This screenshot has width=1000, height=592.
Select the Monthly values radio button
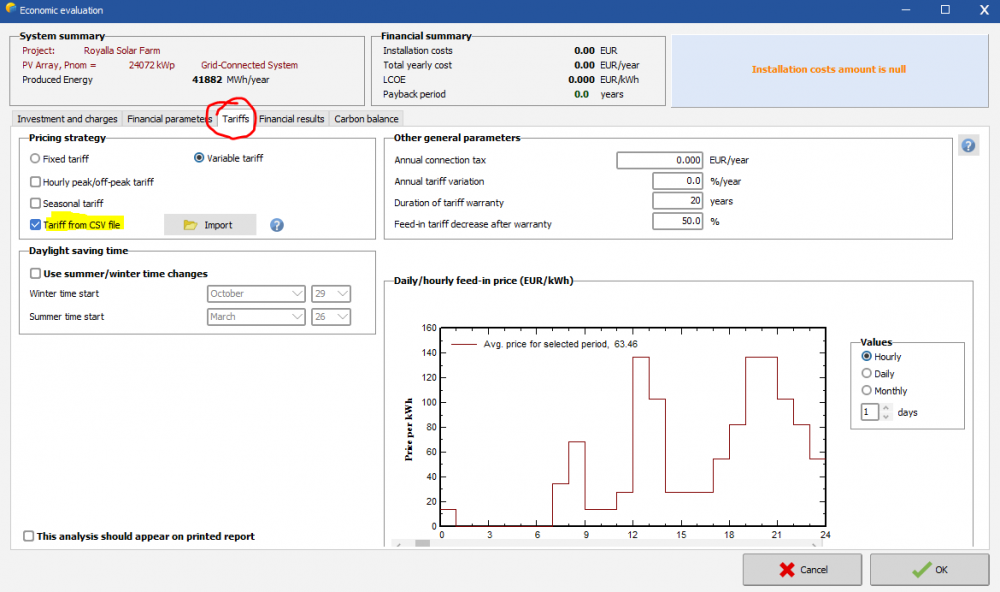click(x=867, y=391)
